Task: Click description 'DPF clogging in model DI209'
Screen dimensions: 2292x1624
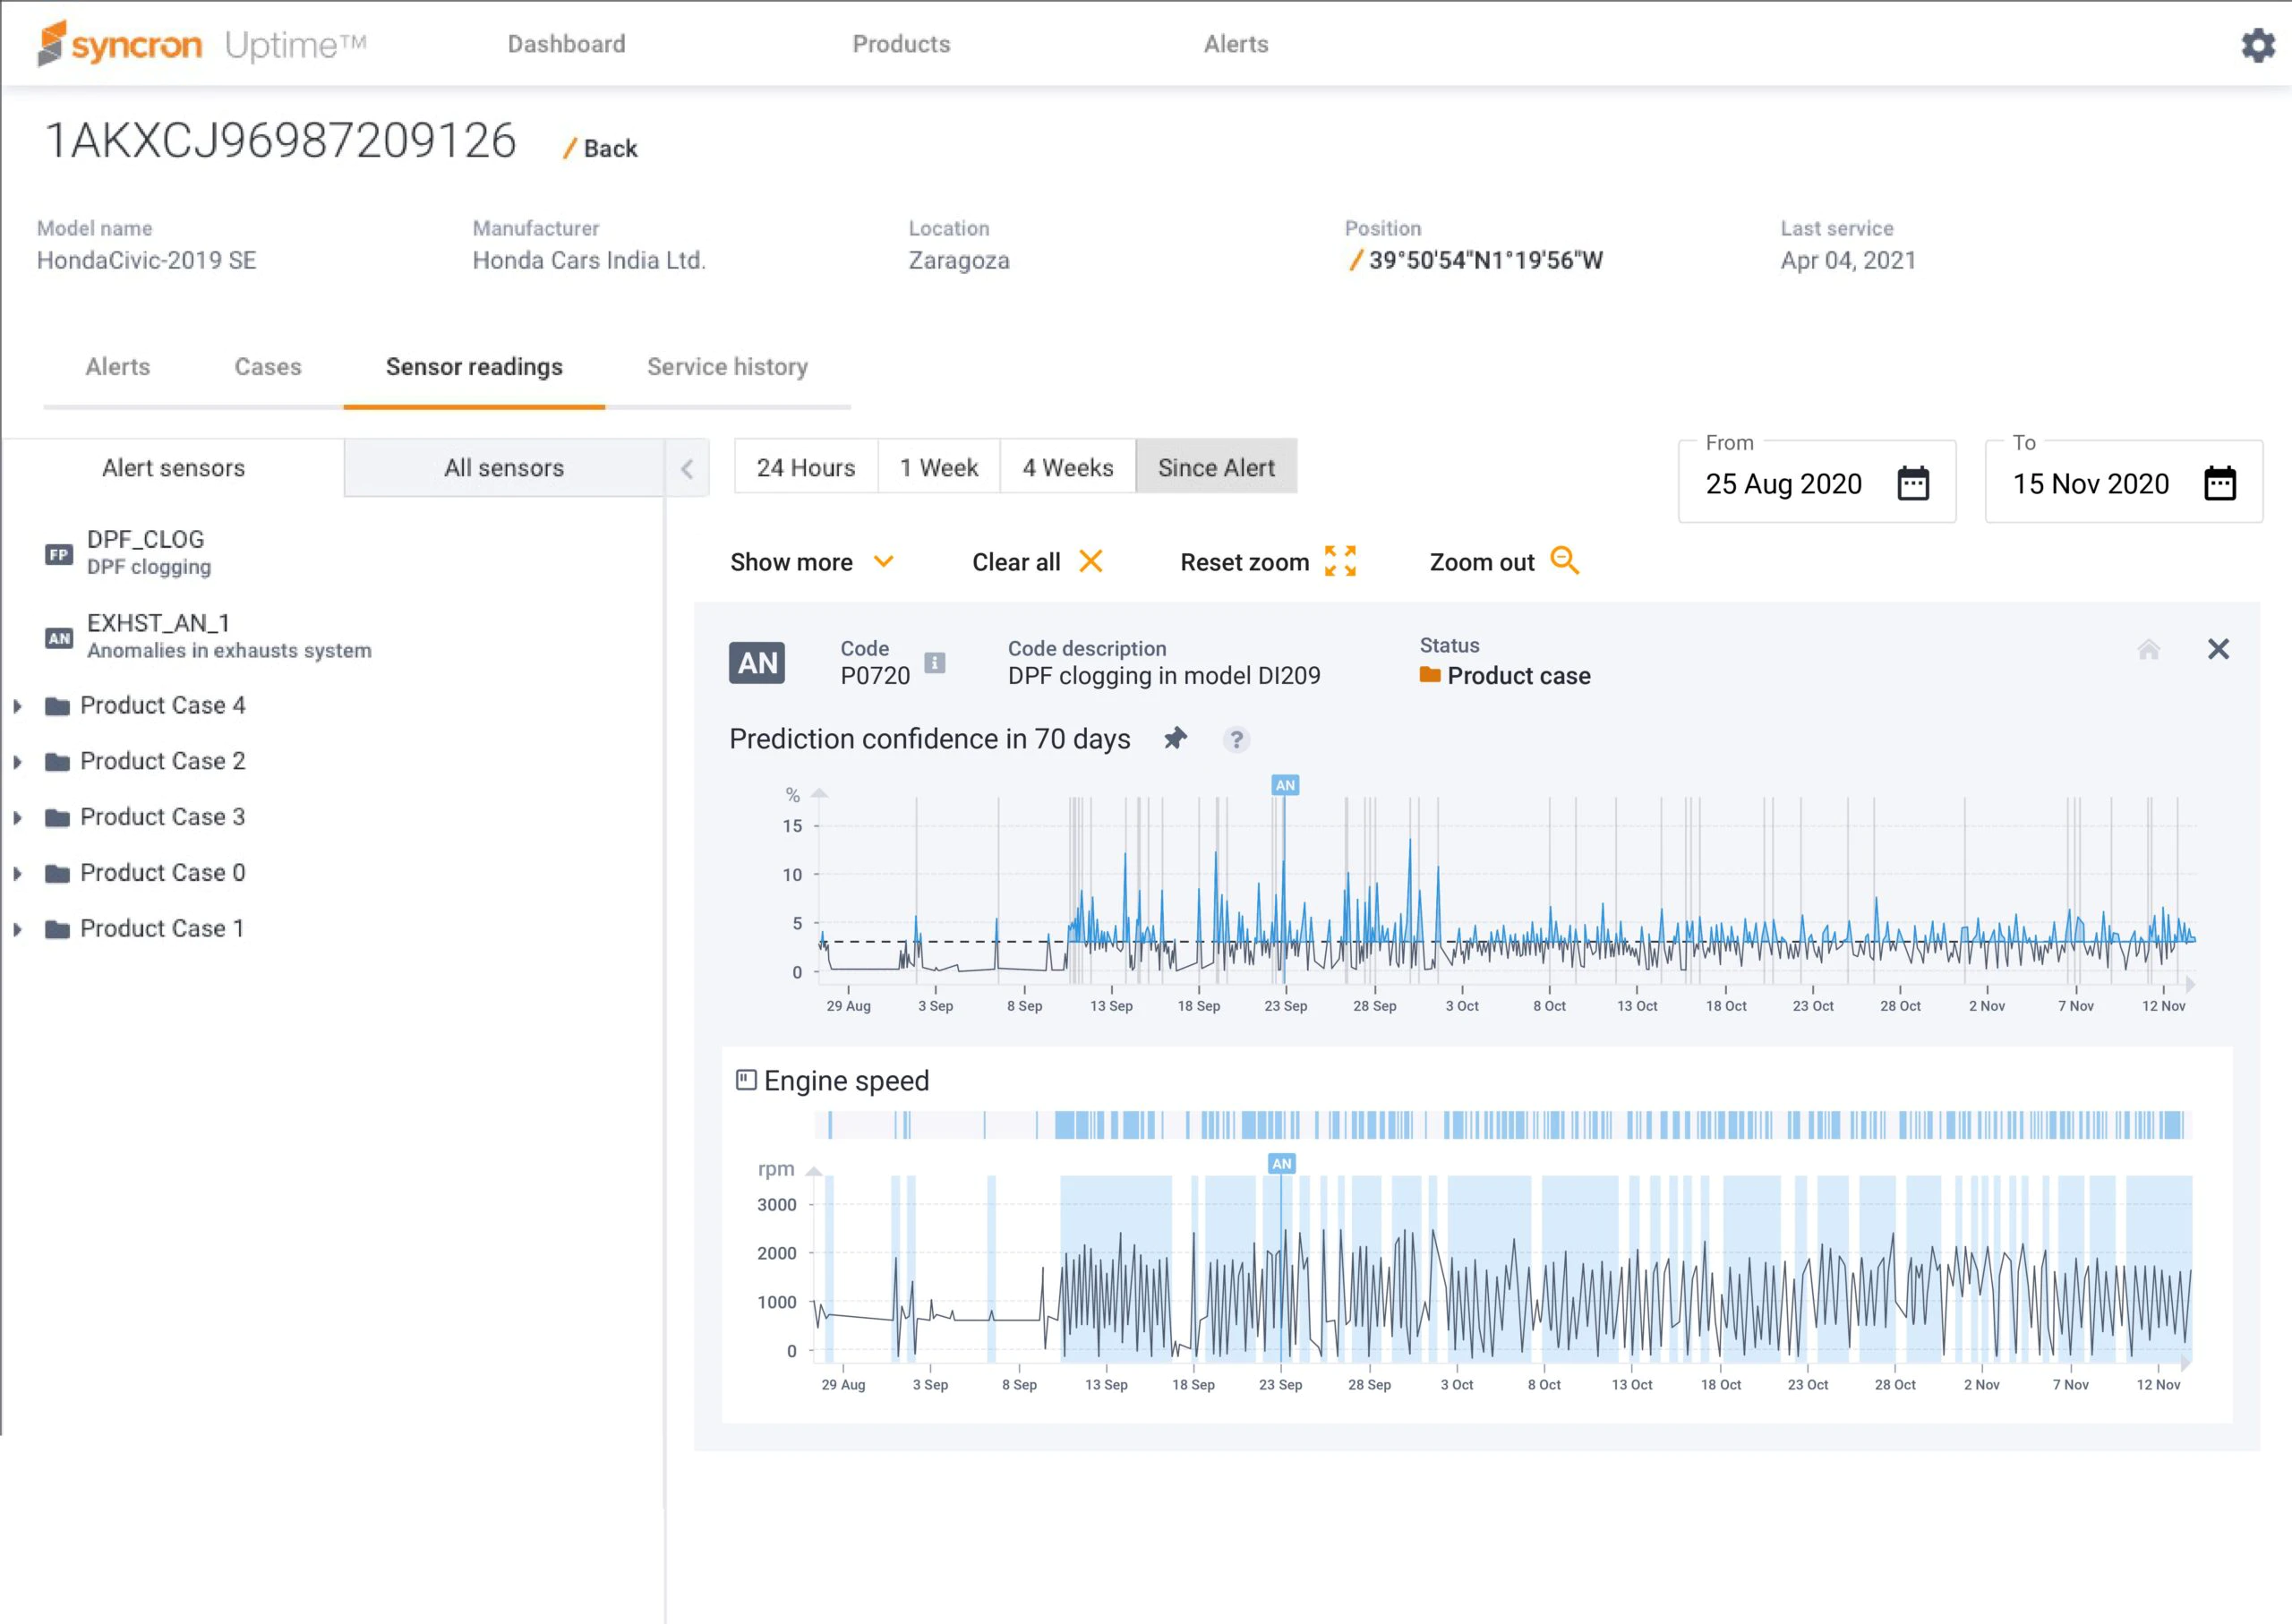Action: pos(1164,676)
